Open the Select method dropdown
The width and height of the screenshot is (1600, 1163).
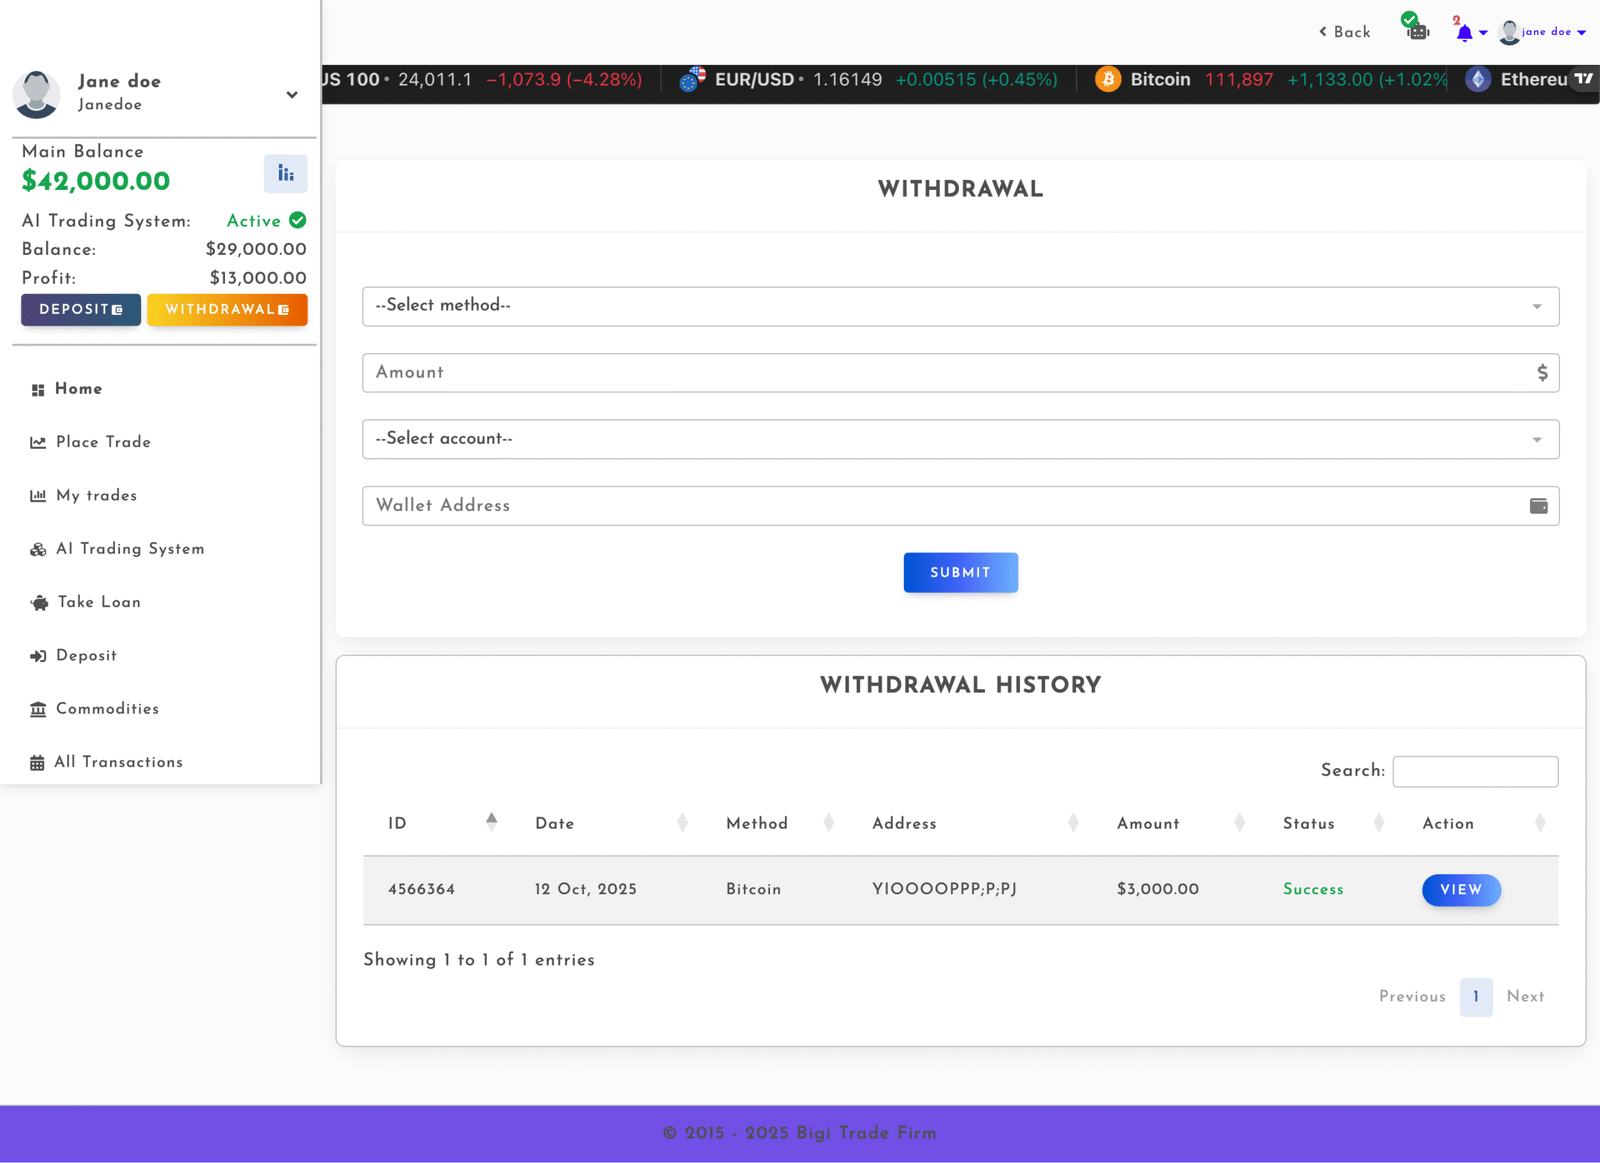pos(960,306)
